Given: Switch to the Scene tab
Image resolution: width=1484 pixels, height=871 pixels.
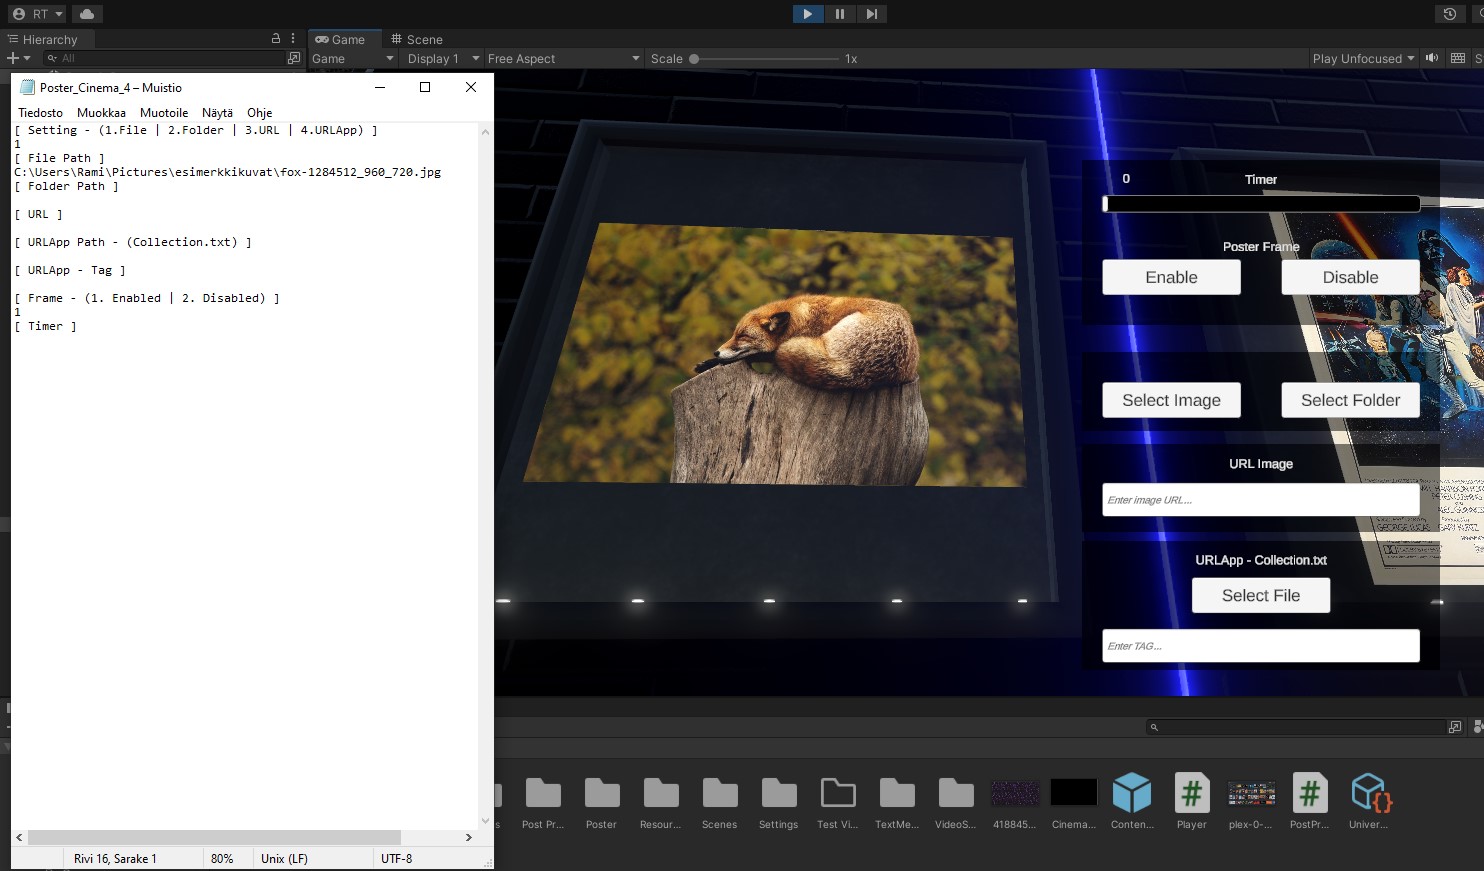Looking at the screenshot, I should (x=425, y=39).
